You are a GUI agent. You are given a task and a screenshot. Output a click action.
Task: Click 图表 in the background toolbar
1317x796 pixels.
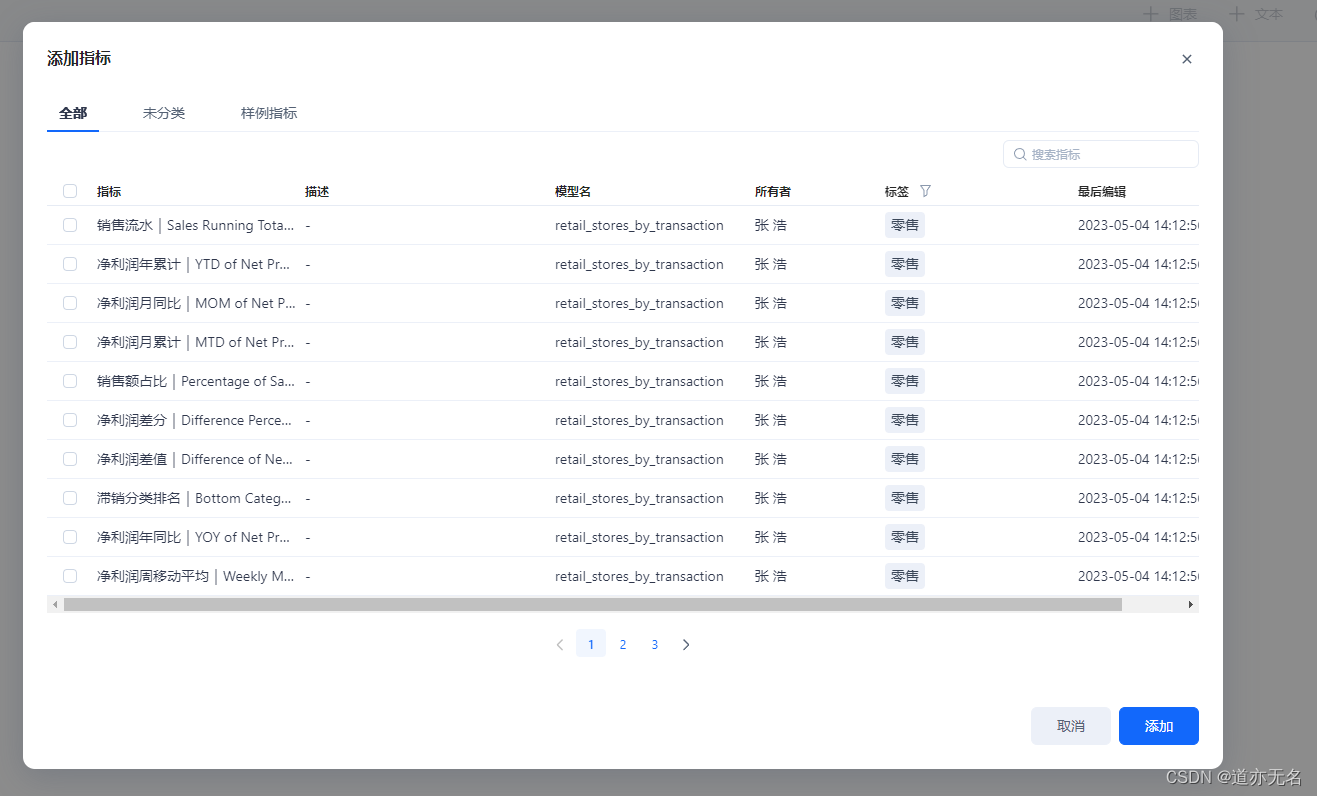pyautogui.click(x=1170, y=14)
